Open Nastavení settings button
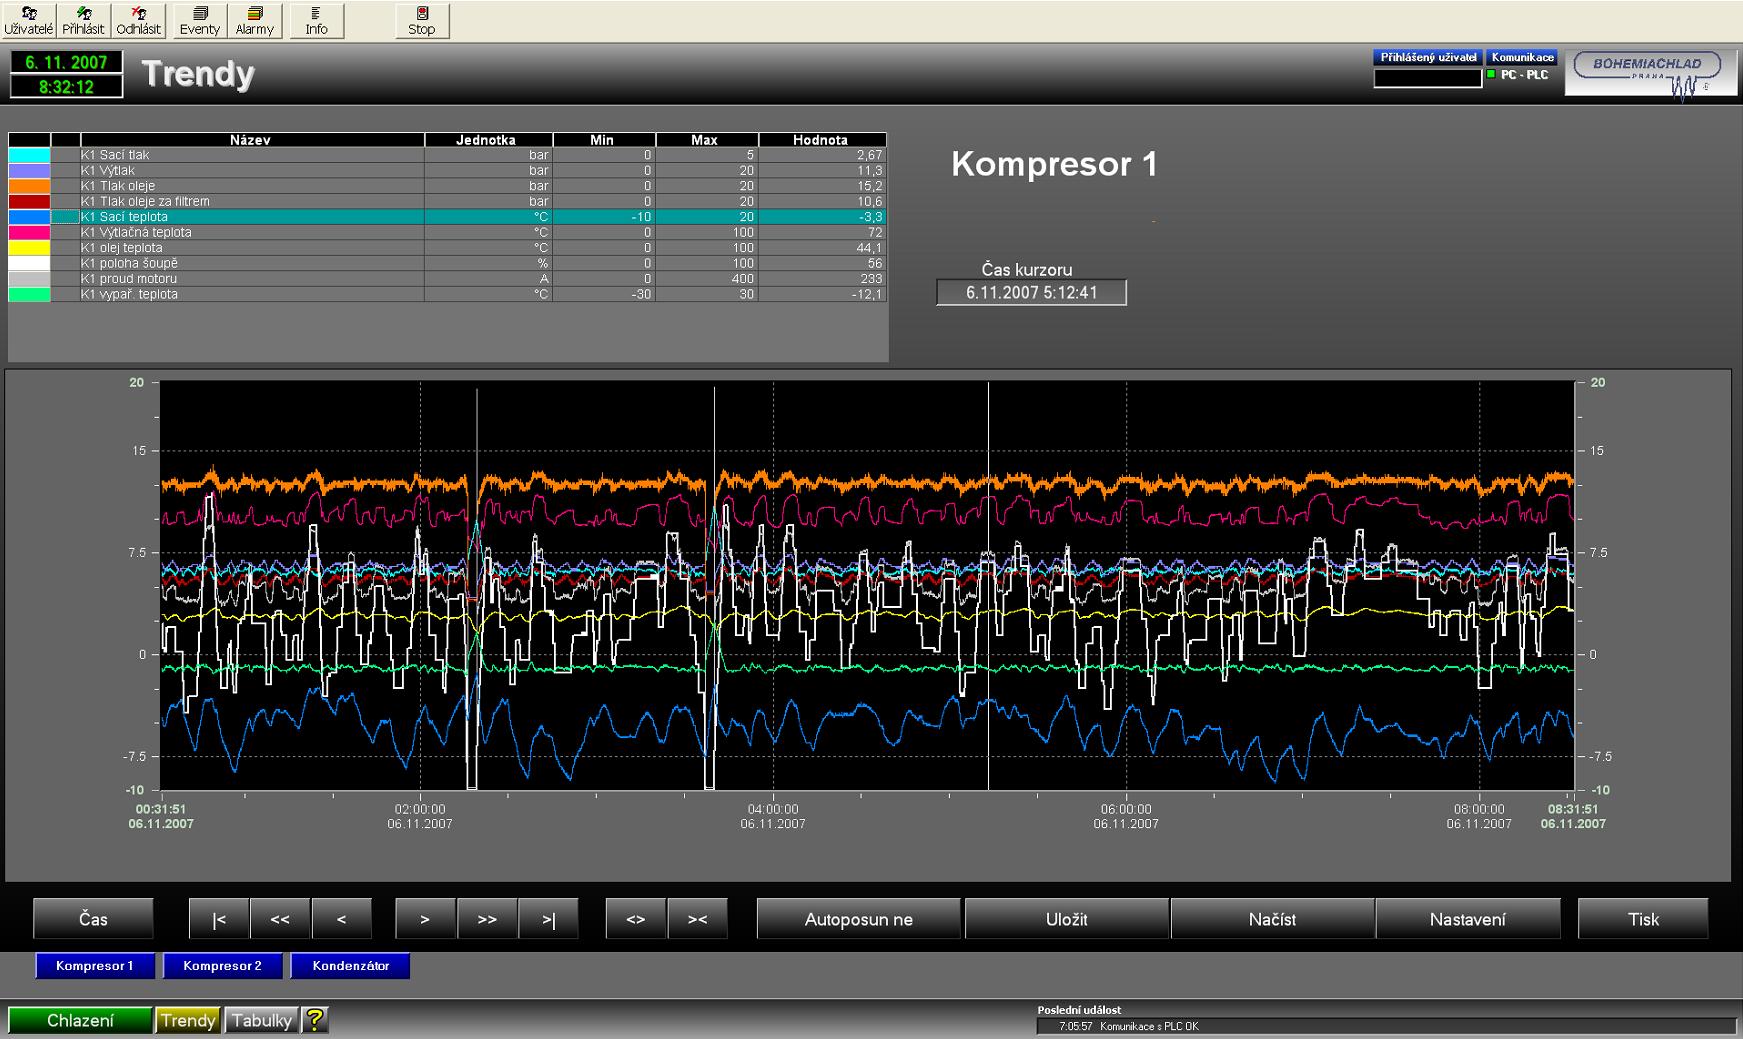 tap(1468, 919)
